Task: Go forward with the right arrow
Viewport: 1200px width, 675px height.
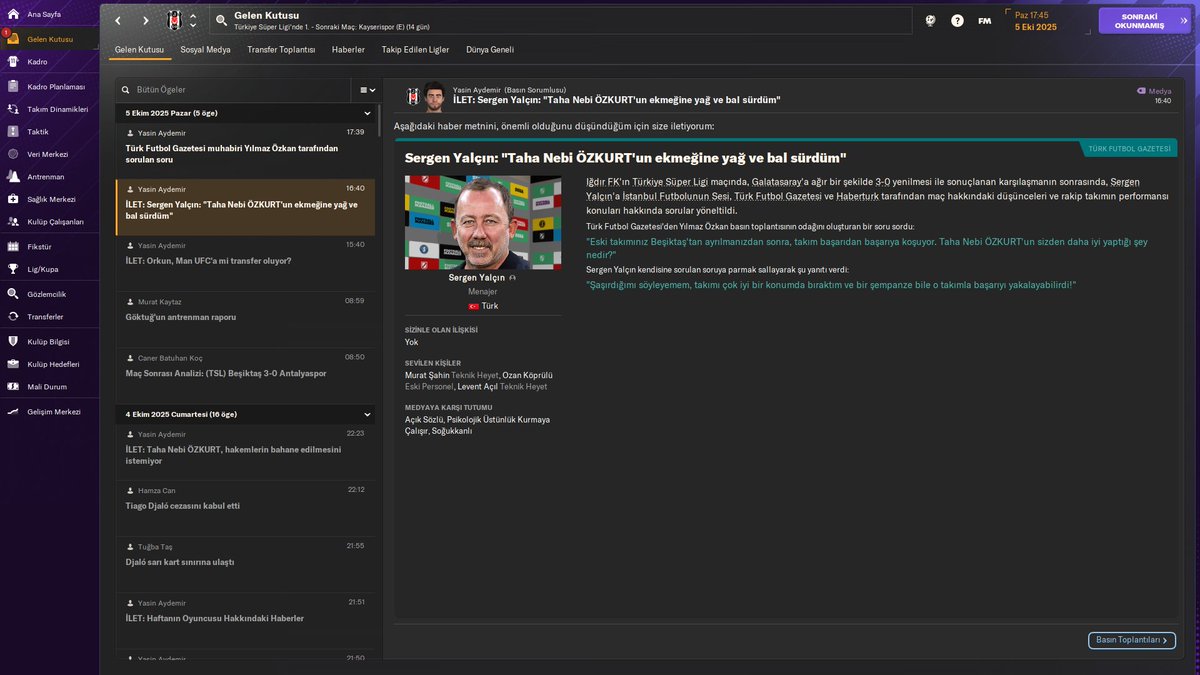Action: click(x=145, y=21)
